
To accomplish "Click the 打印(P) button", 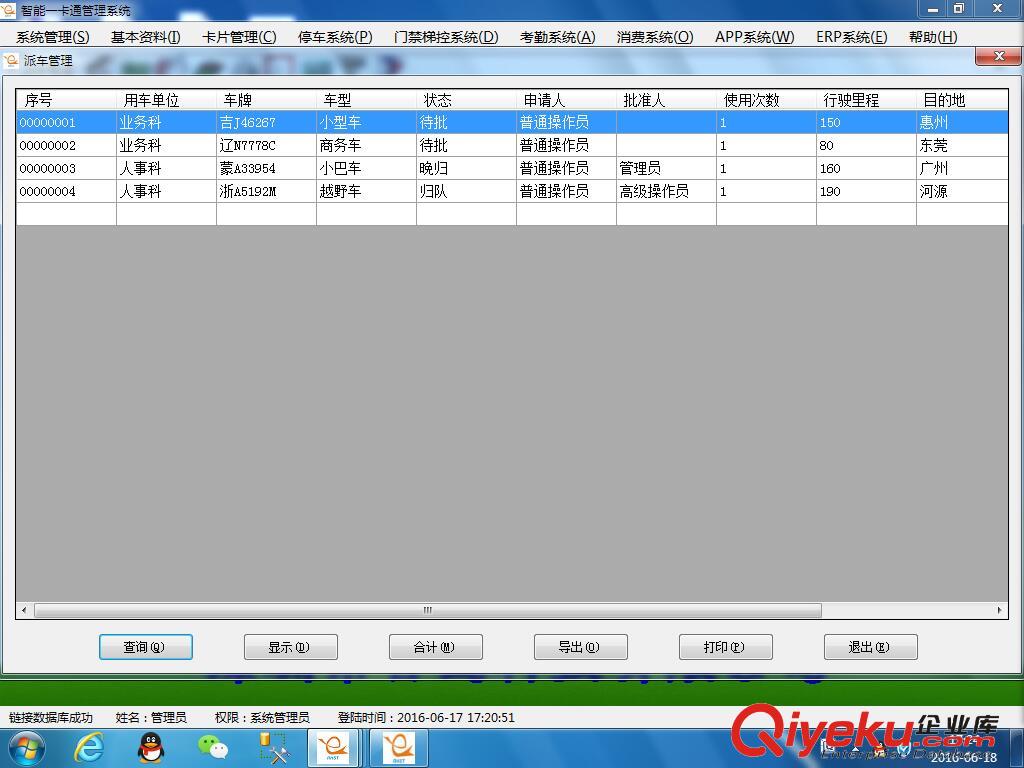I will (x=726, y=647).
